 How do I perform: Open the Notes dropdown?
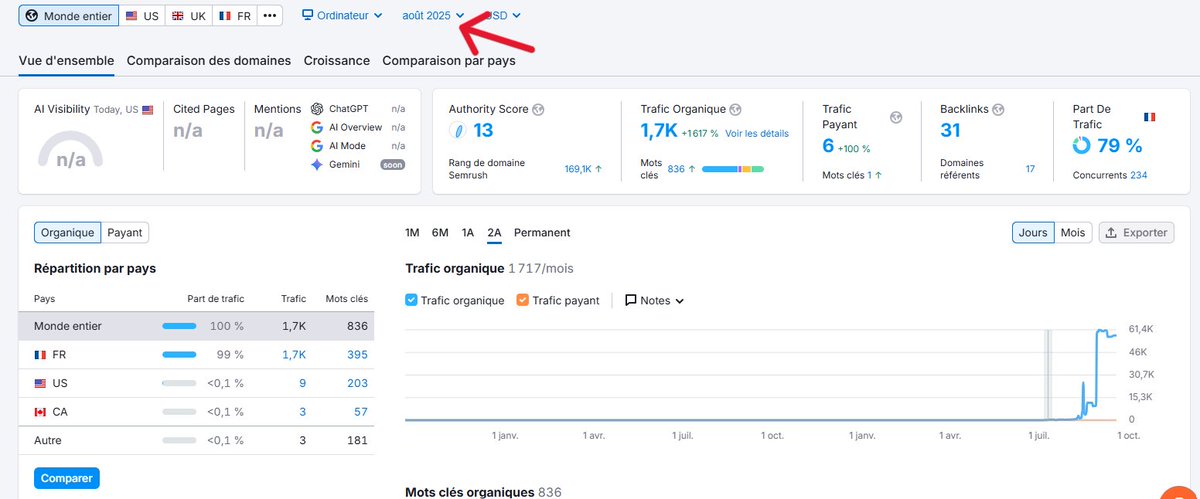[654, 300]
